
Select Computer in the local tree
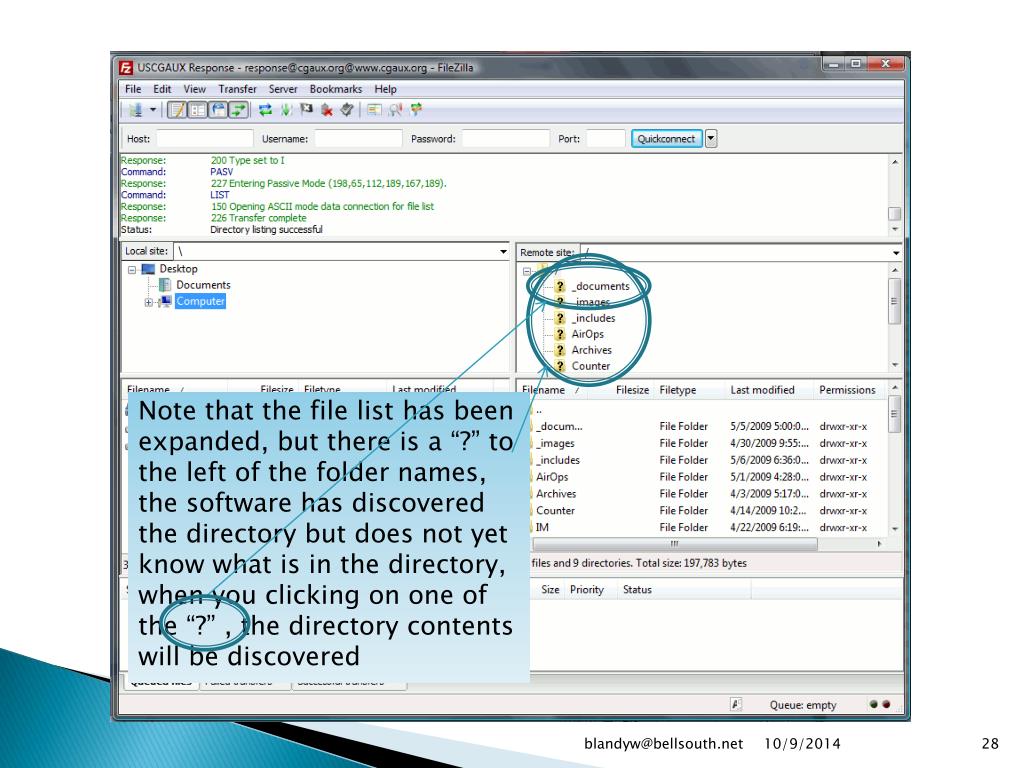200,301
